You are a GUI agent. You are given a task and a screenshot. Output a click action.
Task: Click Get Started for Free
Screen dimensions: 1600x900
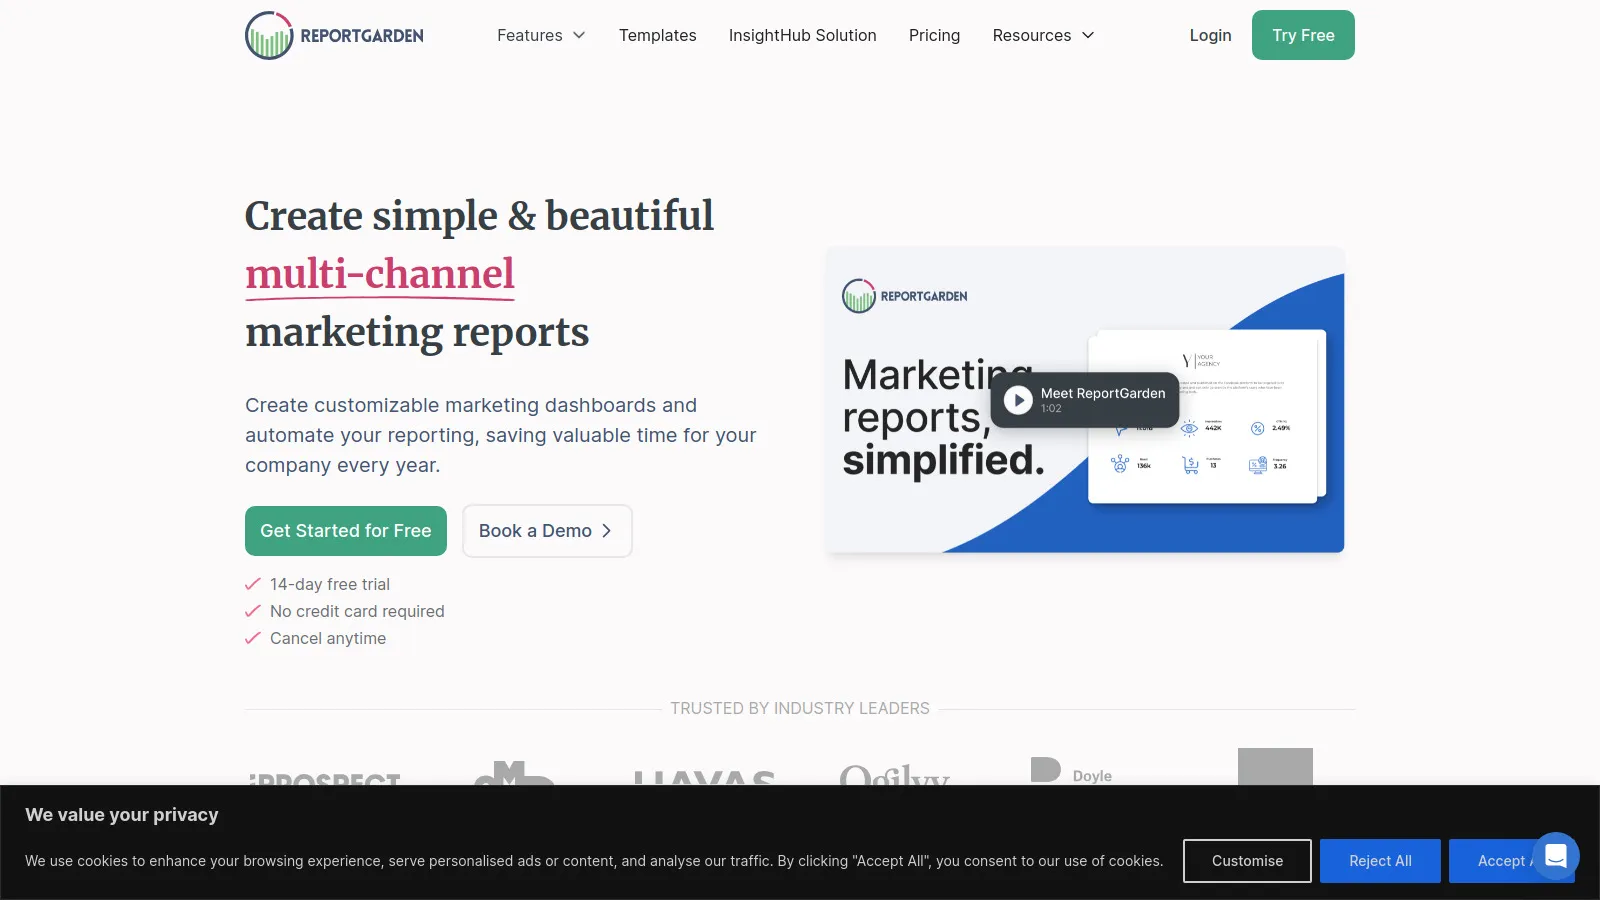coord(345,531)
